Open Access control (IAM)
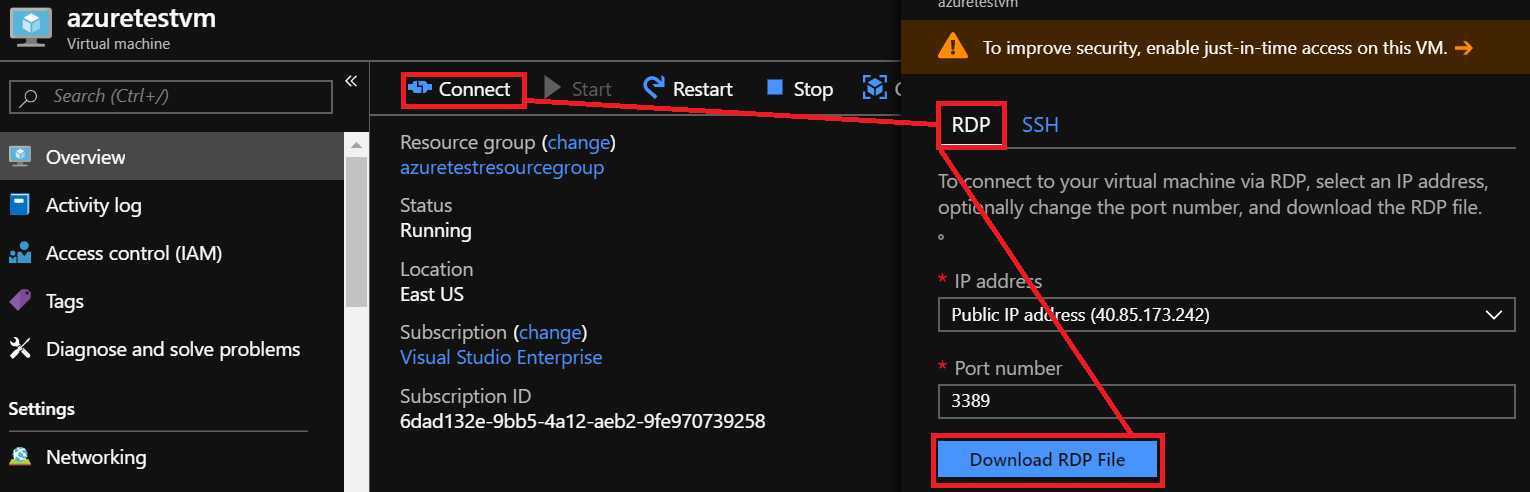This screenshot has height=492, width=1530. tap(171, 253)
